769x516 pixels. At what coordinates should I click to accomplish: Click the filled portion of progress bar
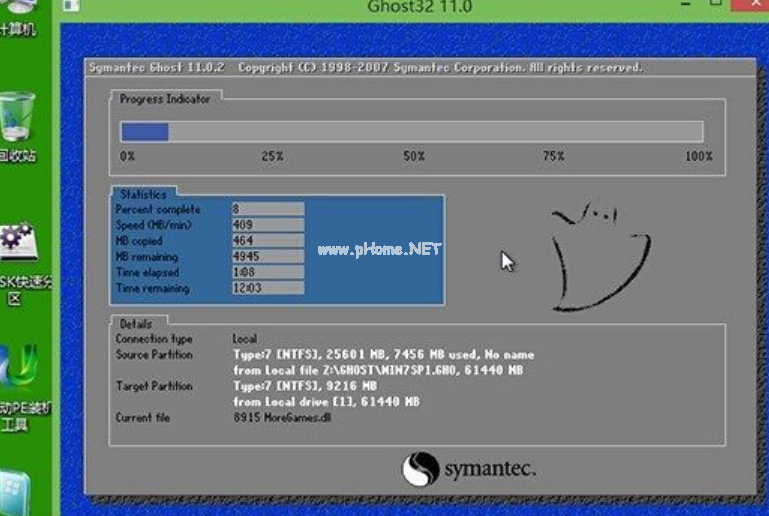(x=144, y=132)
